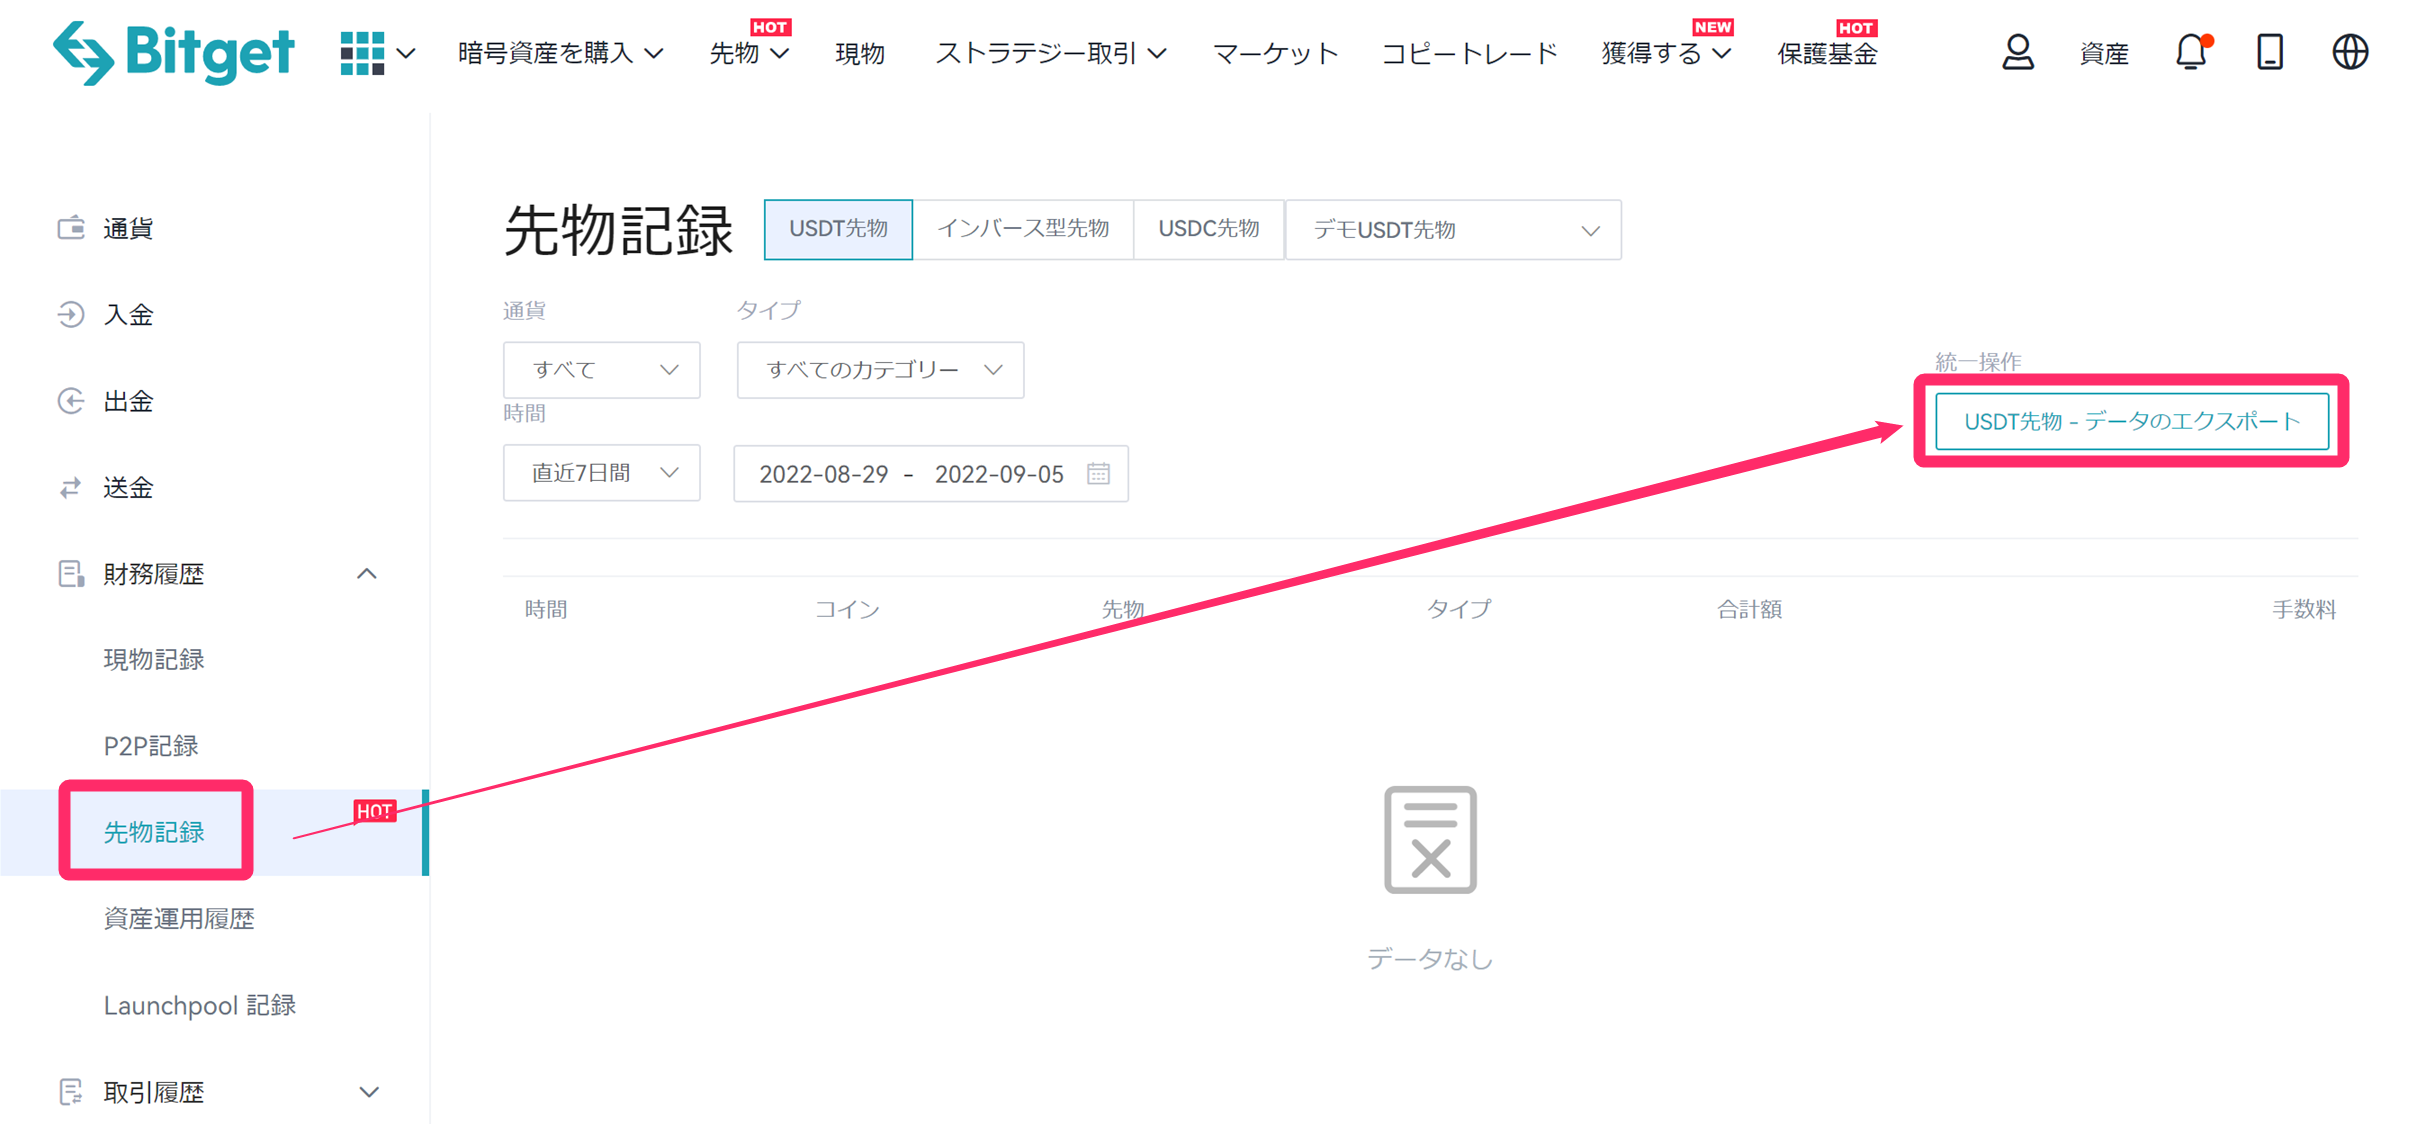The width and height of the screenshot is (2426, 1124).
Task: Open 現物 in top navigation
Action: click(x=860, y=53)
